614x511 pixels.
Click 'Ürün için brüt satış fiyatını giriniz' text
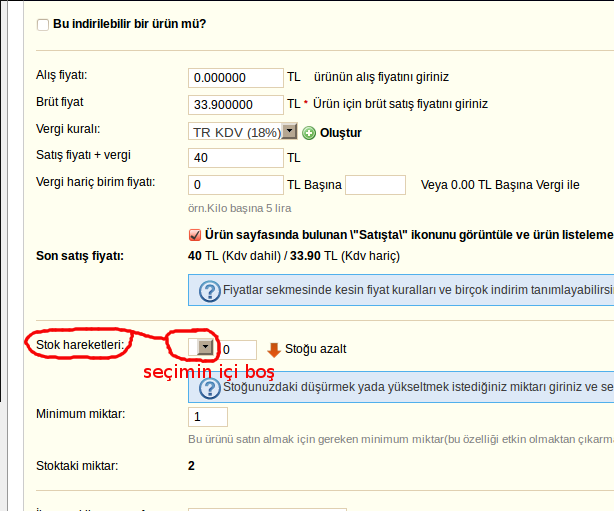(400, 104)
